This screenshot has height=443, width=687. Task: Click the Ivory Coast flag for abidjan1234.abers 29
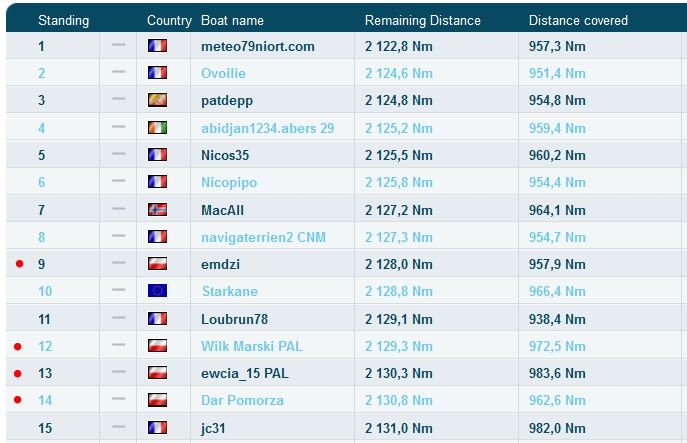click(x=157, y=128)
